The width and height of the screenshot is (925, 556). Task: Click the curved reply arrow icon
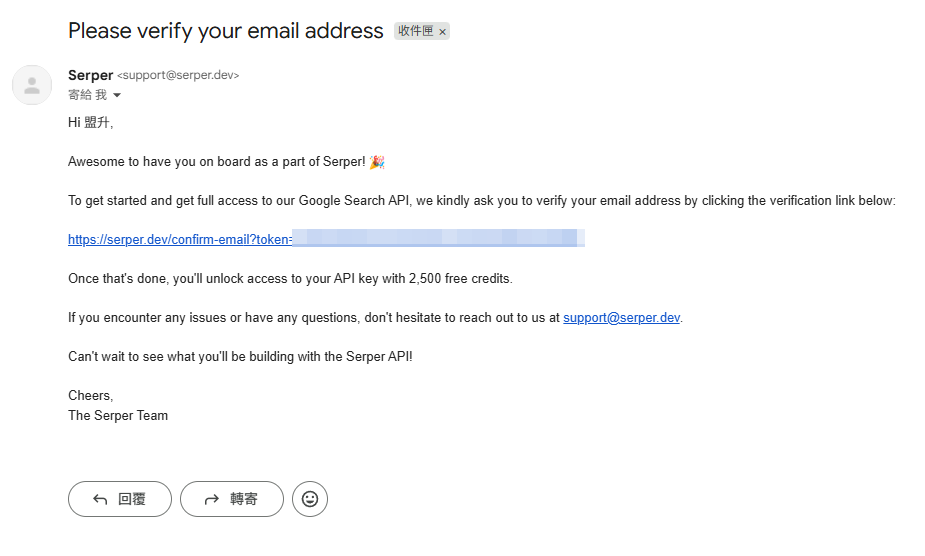click(100, 499)
